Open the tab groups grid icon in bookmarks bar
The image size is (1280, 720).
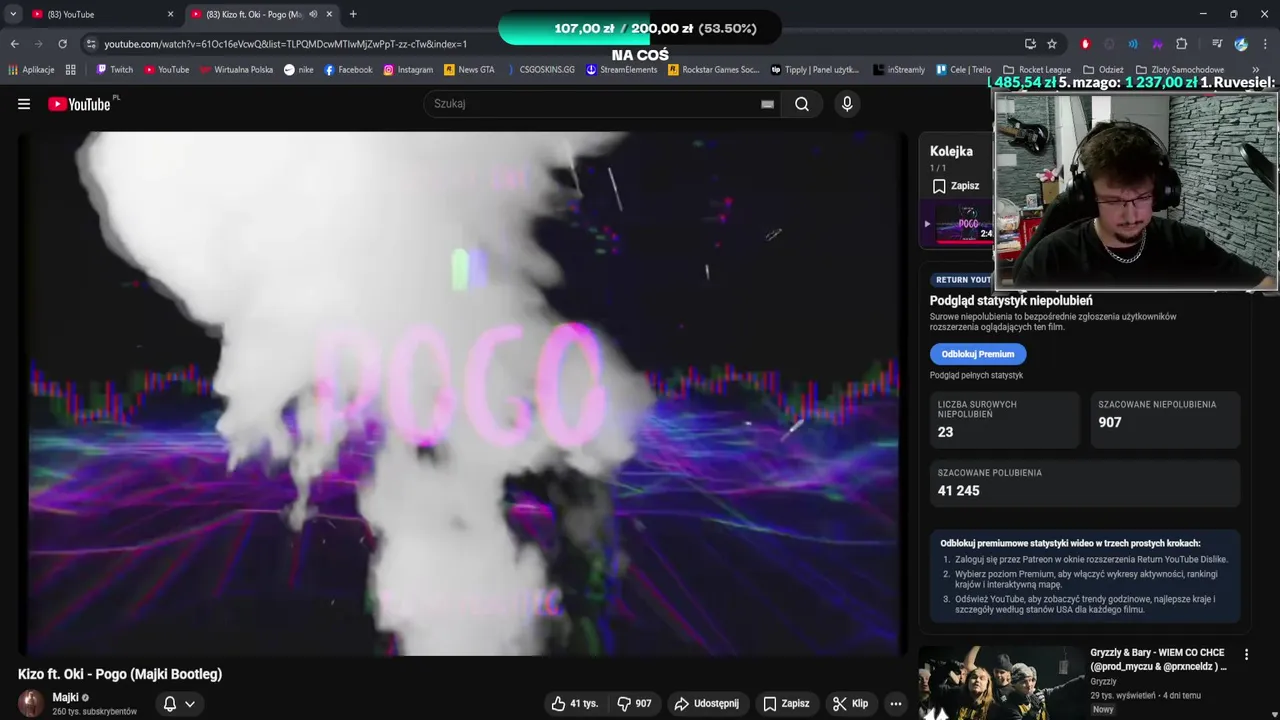click(x=70, y=70)
